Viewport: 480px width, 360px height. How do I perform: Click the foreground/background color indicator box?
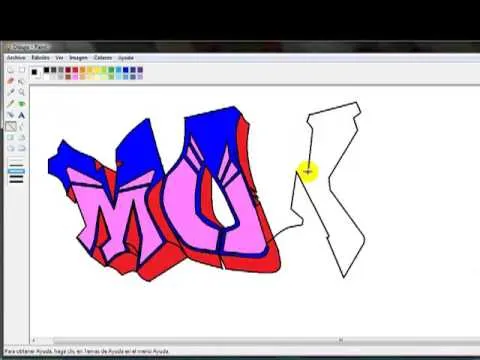click(x=35, y=73)
